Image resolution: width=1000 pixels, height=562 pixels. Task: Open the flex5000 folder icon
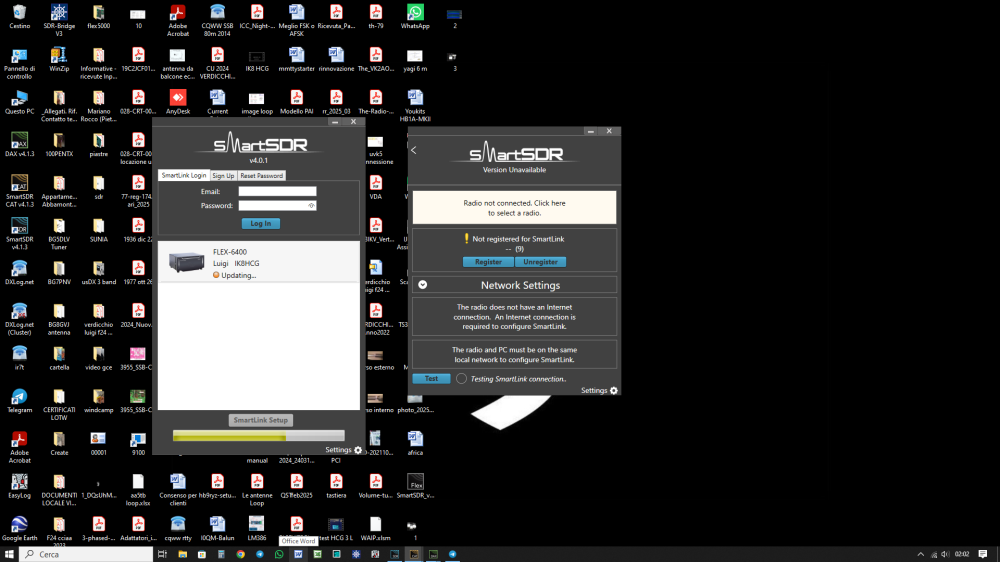[98, 17]
